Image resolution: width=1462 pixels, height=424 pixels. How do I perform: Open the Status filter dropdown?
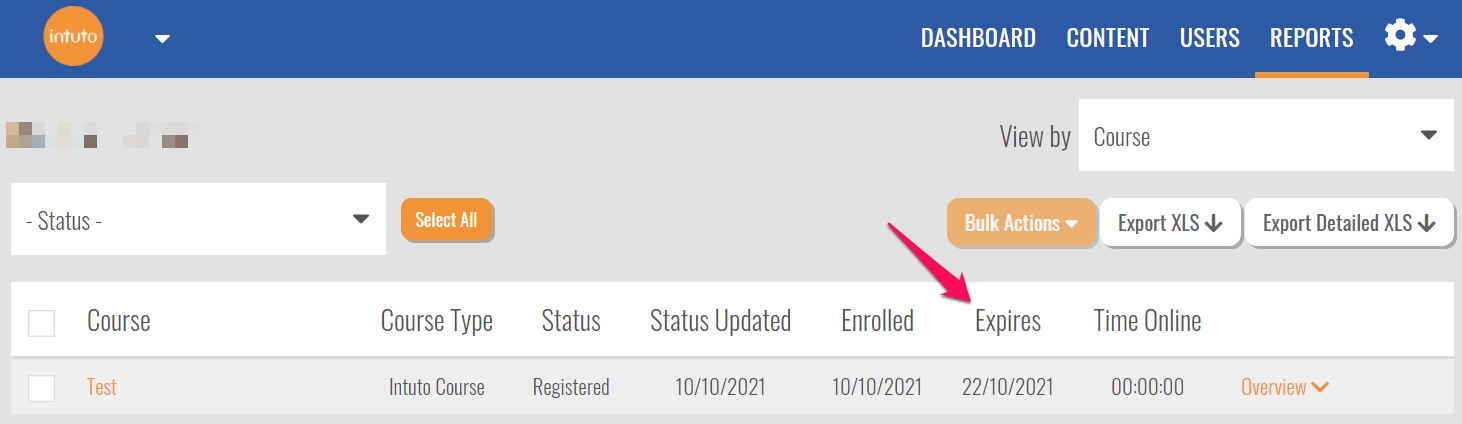(x=198, y=220)
